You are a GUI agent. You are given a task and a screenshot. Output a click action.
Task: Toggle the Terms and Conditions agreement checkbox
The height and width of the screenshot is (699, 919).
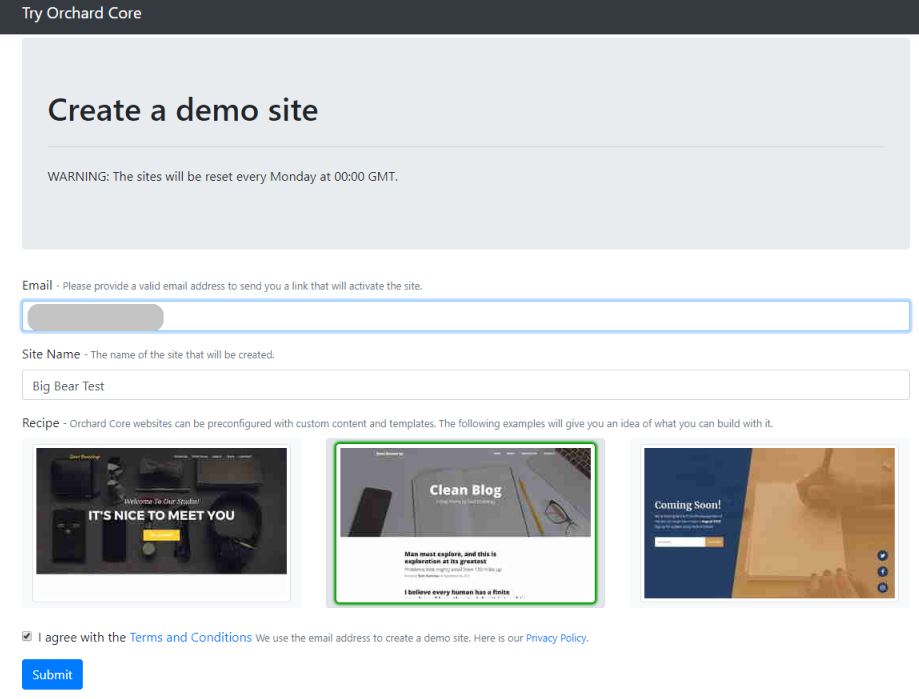click(27, 636)
